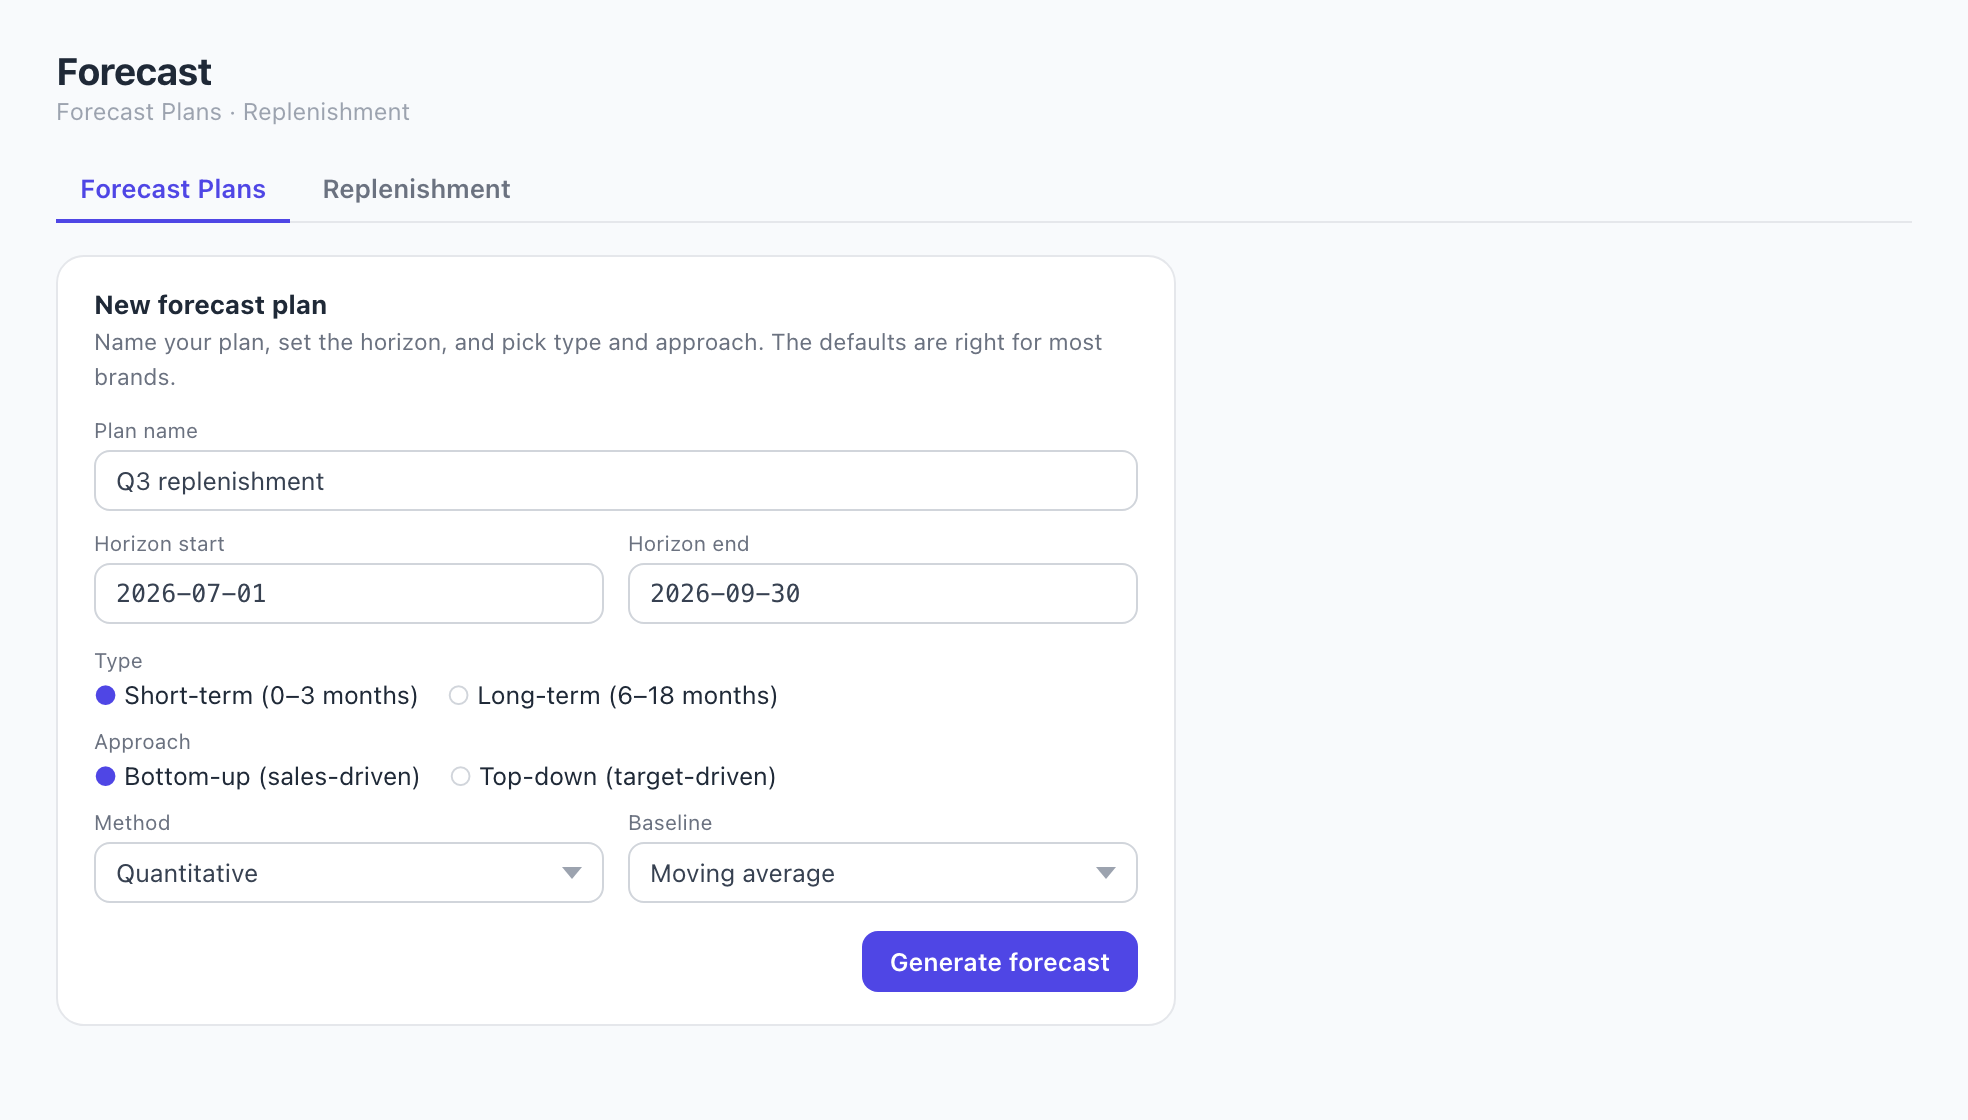Open the Forecast Plans tab

pos(173,189)
